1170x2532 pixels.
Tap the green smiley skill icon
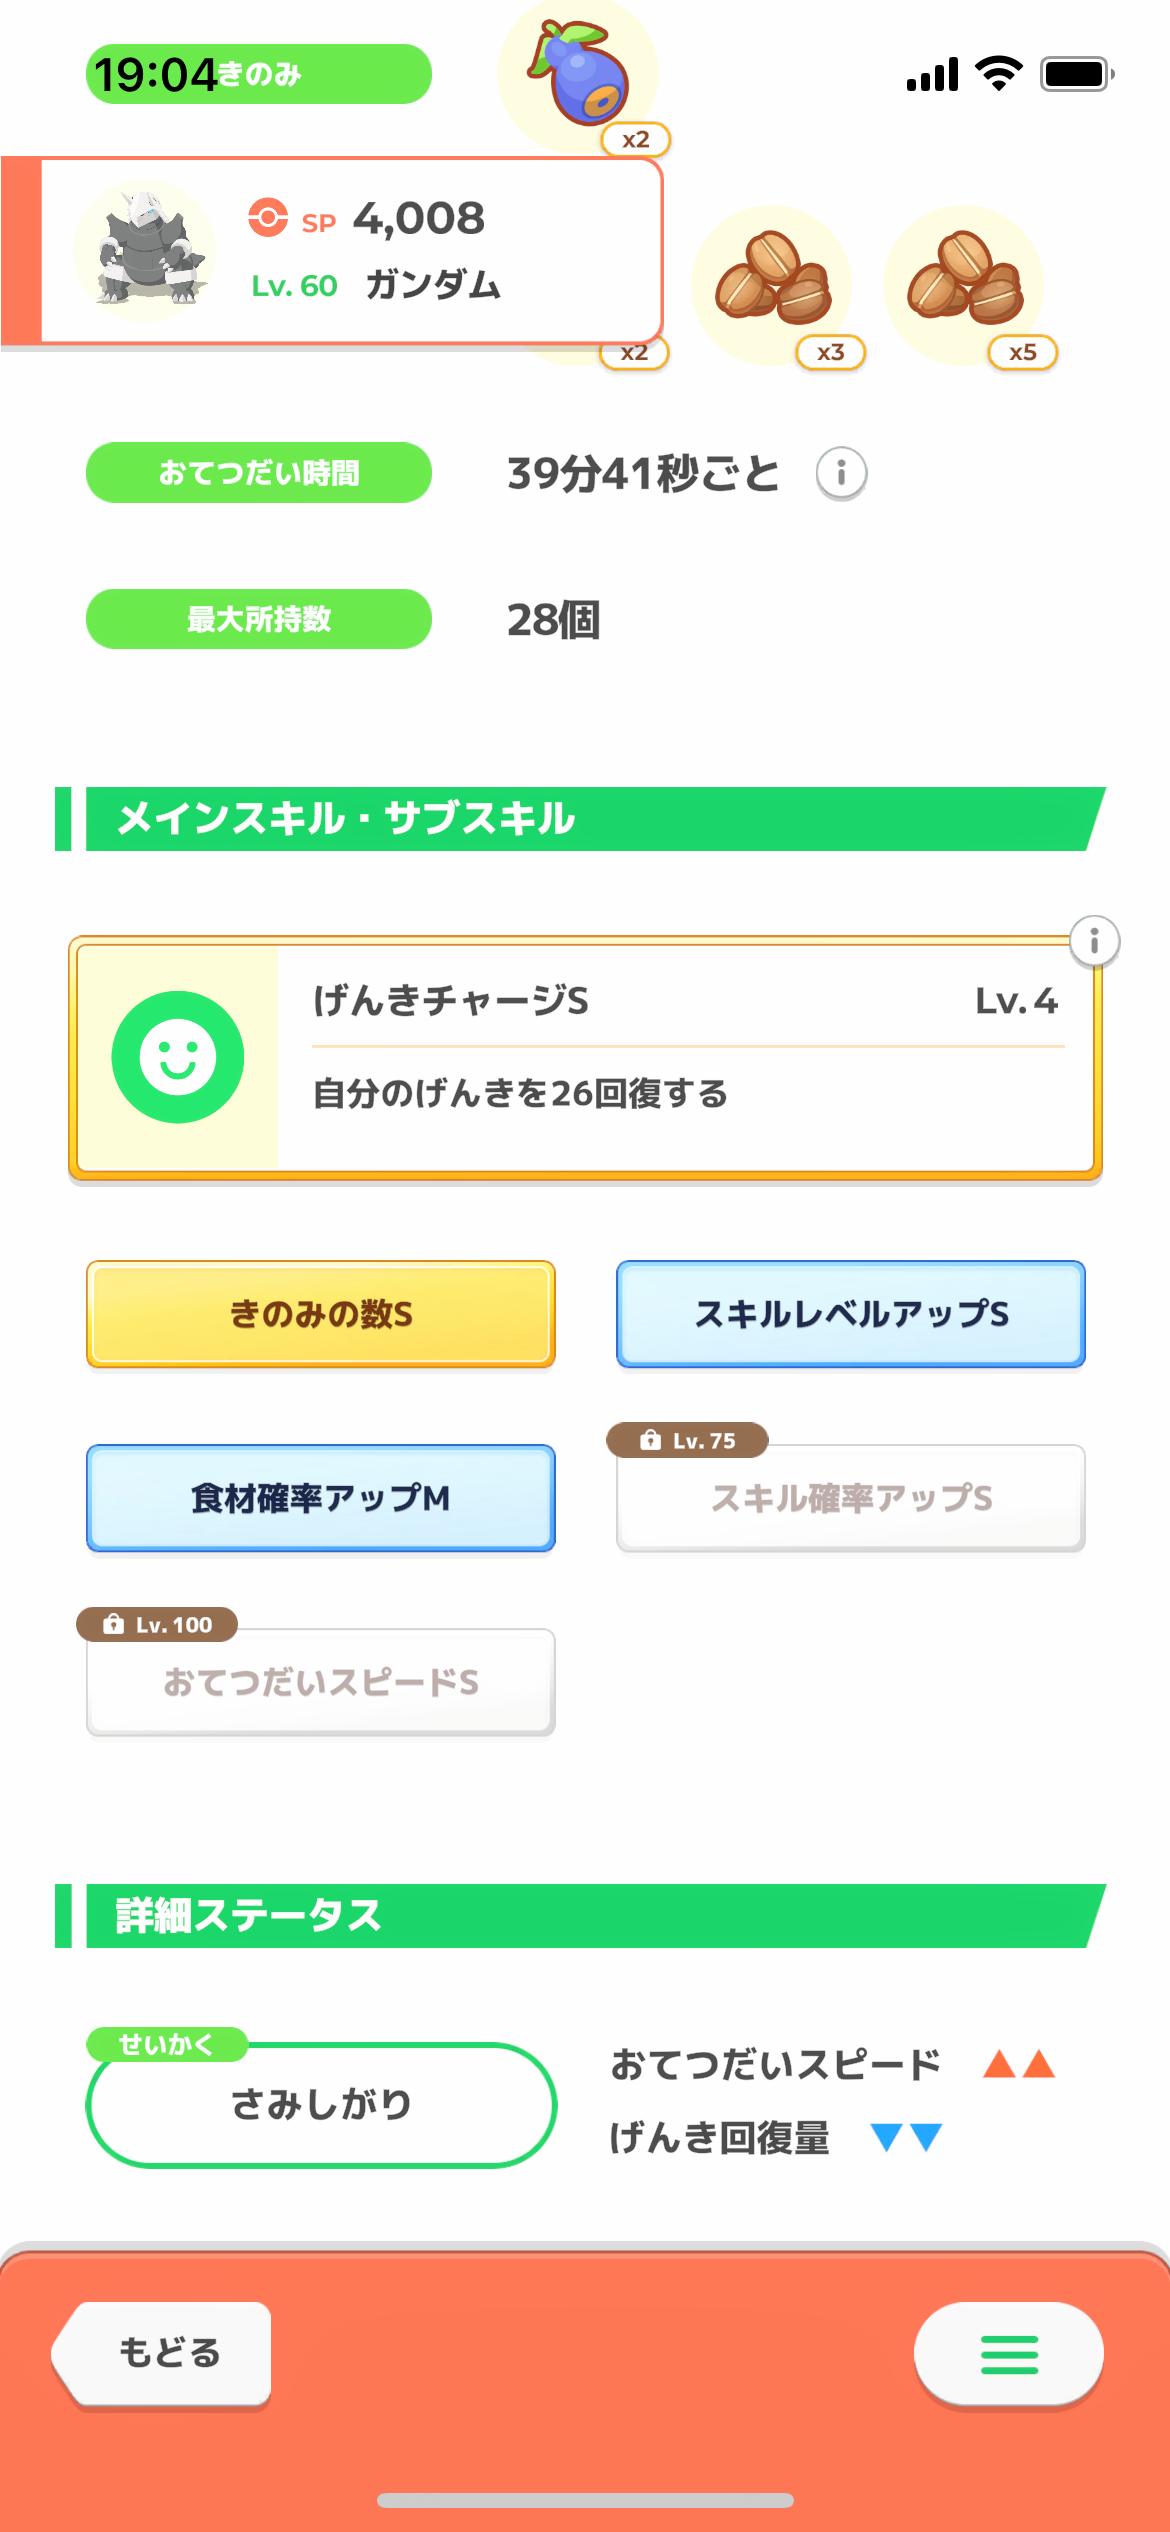pyautogui.click(x=178, y=1057)
